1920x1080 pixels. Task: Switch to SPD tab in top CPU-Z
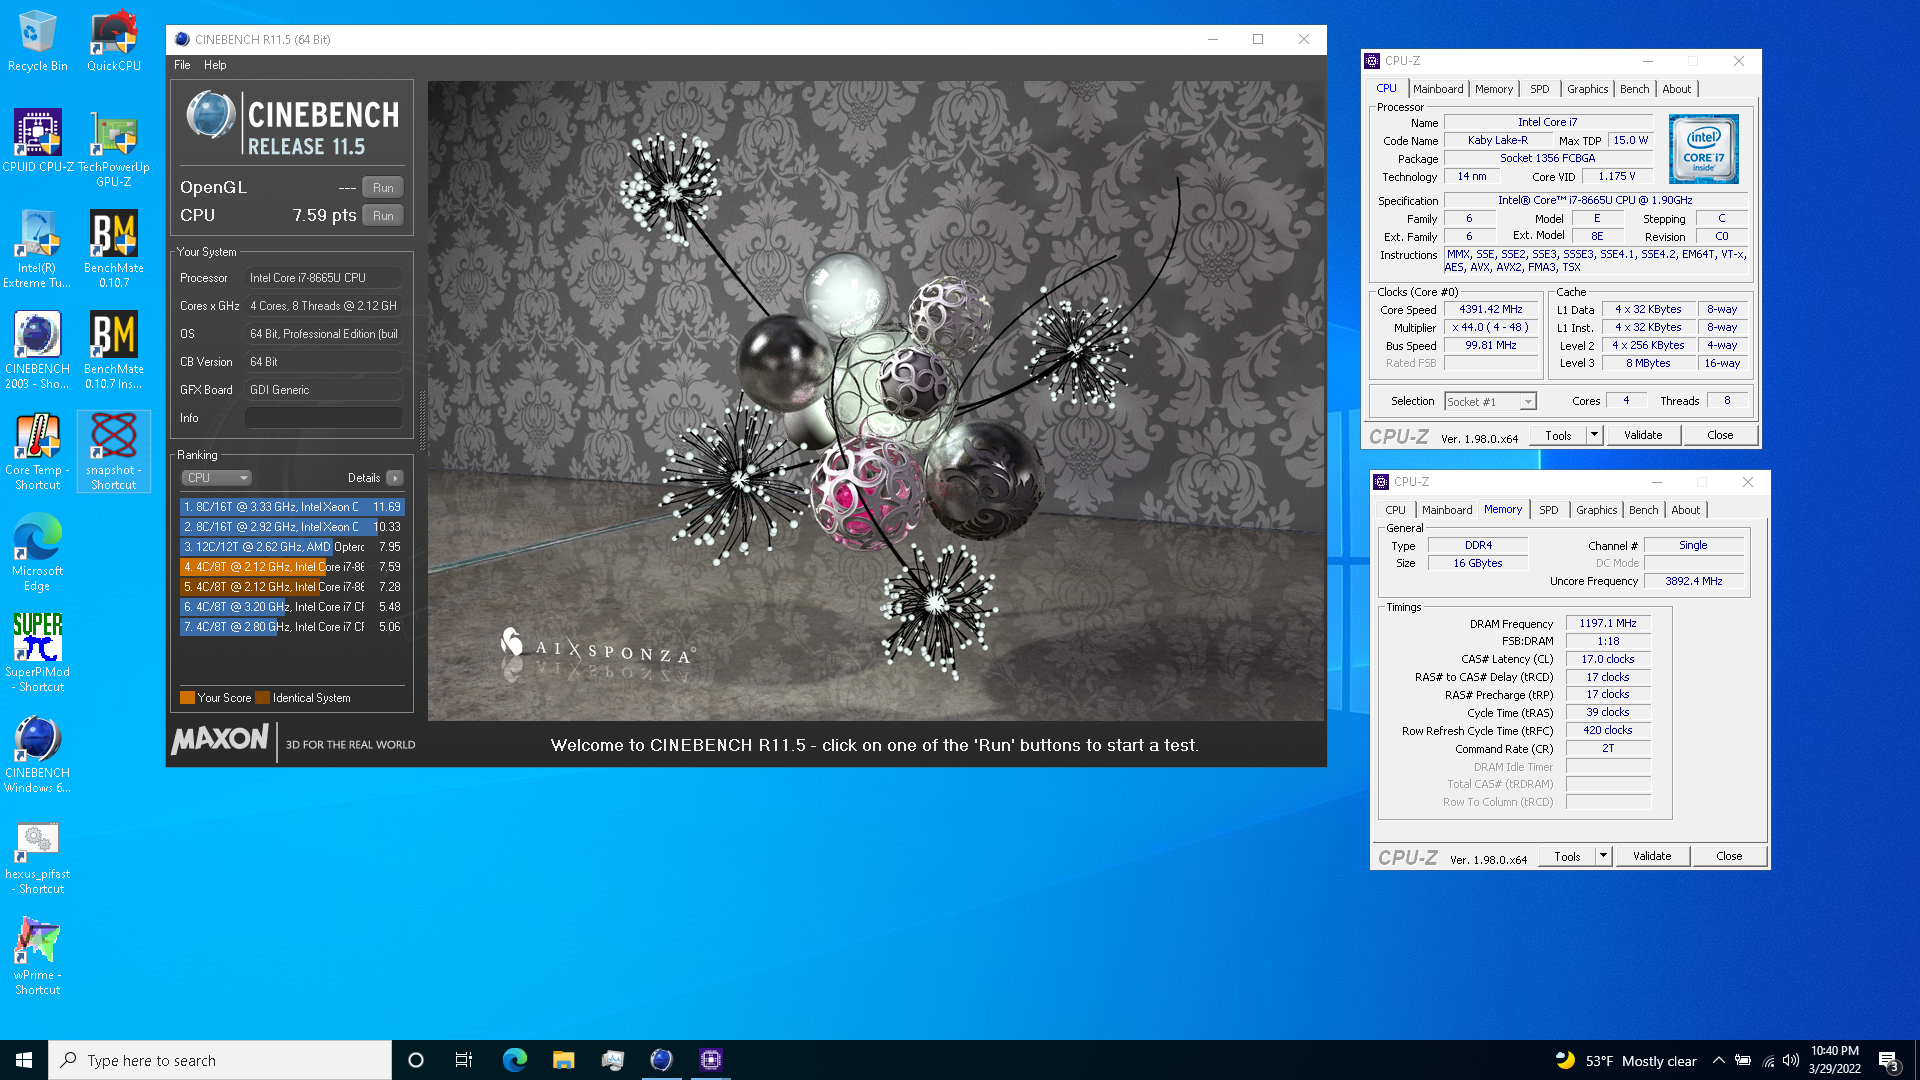coord(1540,89)
